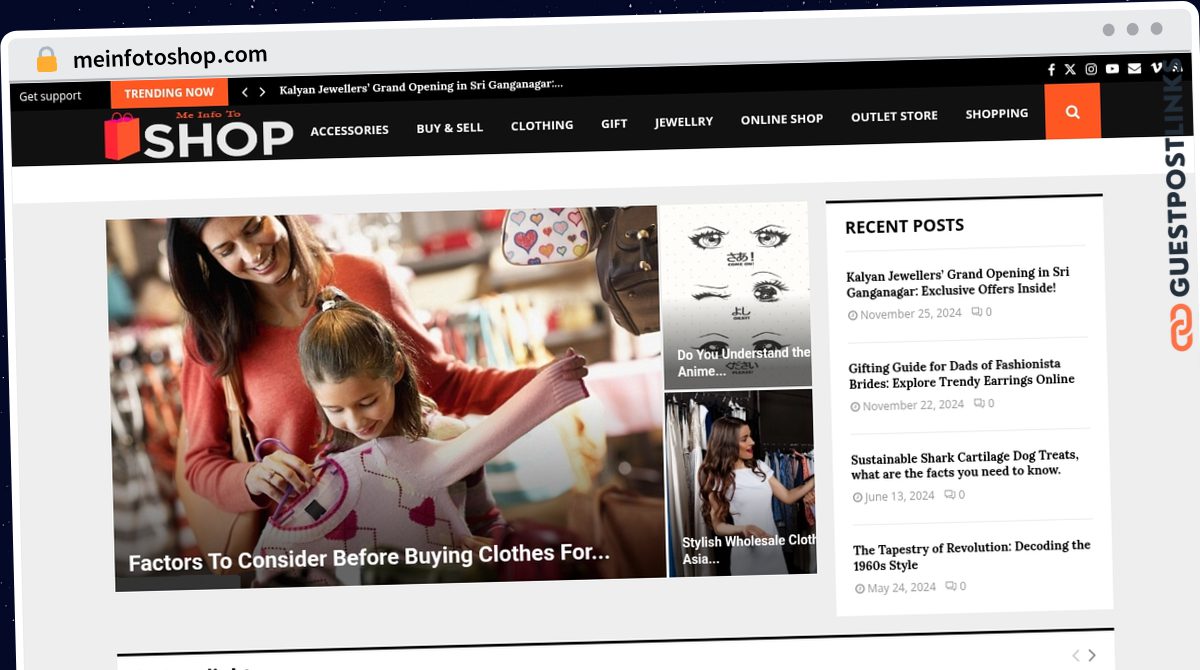Click the meinfotoshop.com address text
This screenshot has height=670, width=1200.
coord(170,56)
